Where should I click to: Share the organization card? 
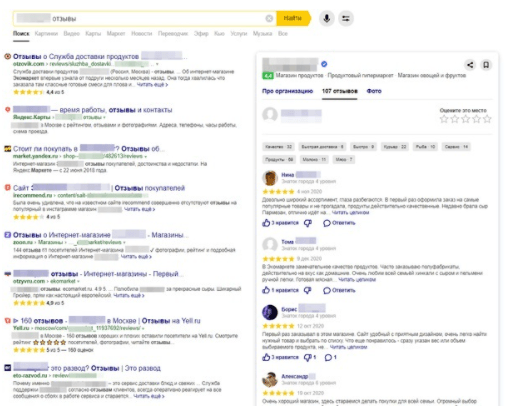(x=470, y=65)
